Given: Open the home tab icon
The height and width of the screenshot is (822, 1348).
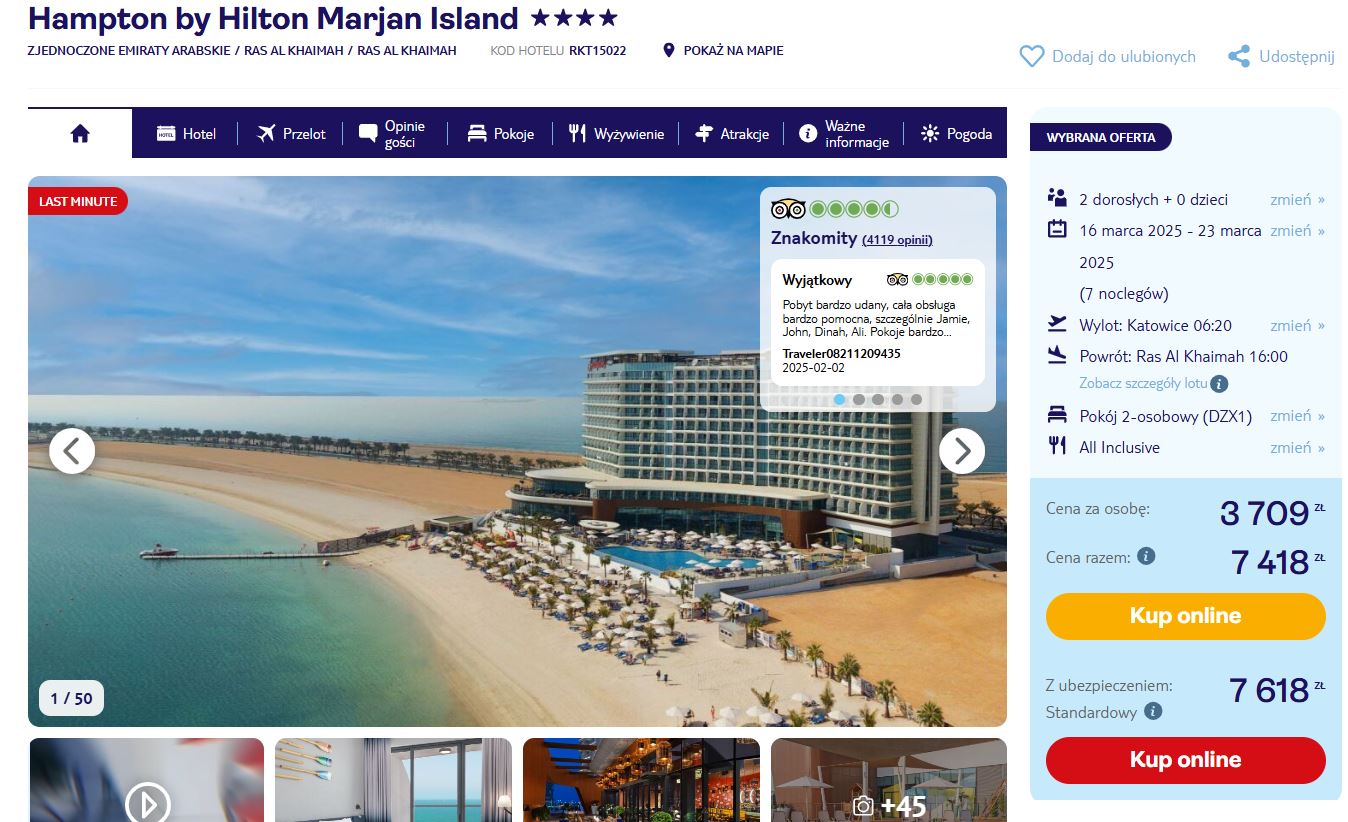Looking at the screenshot, I should (80, 133).
